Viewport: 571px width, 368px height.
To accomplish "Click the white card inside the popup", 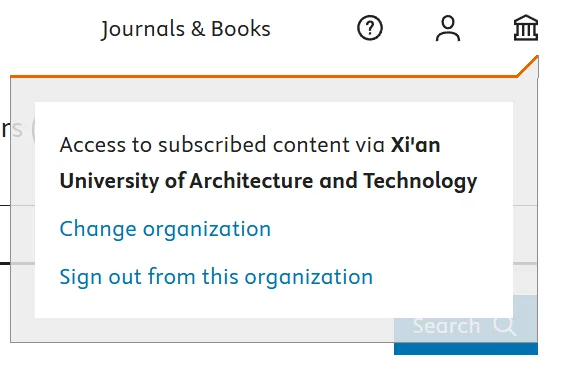I will [274, 210].
